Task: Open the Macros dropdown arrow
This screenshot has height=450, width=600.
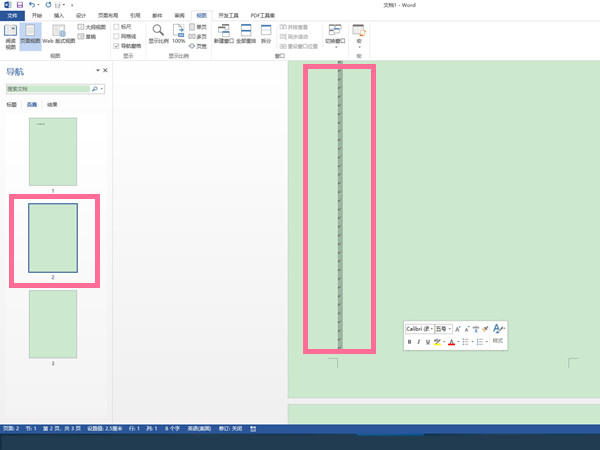Action: (x=359, y=47)
